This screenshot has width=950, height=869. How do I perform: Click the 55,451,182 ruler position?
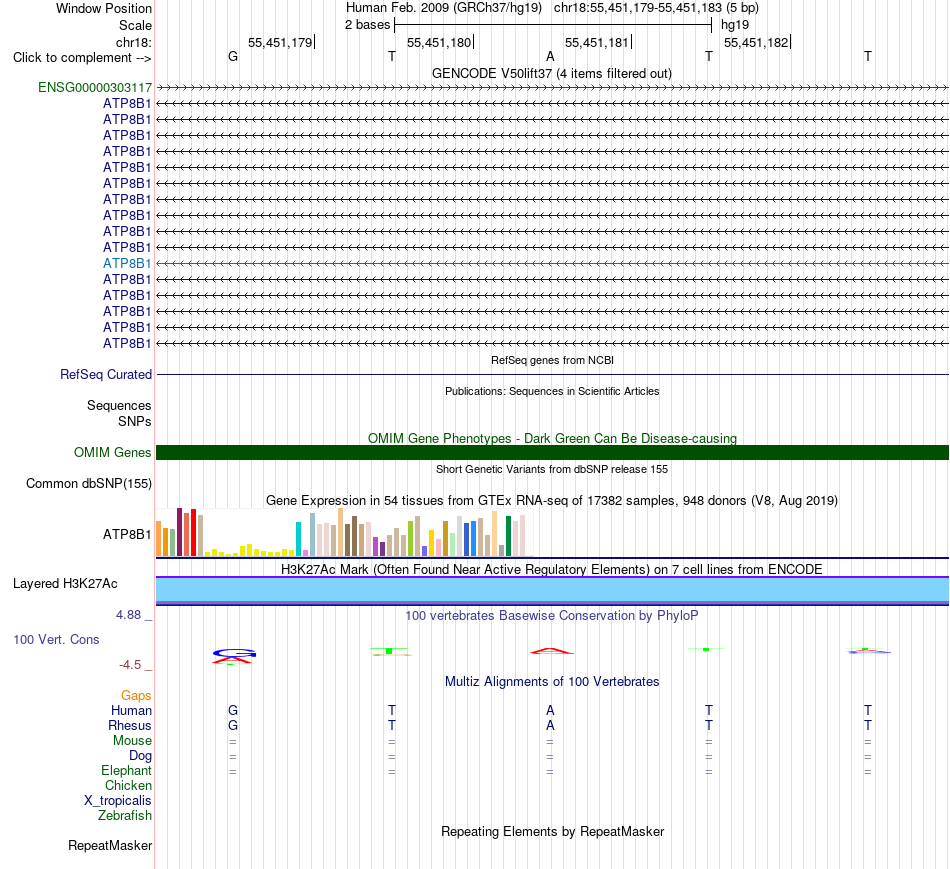coord(756,42)
